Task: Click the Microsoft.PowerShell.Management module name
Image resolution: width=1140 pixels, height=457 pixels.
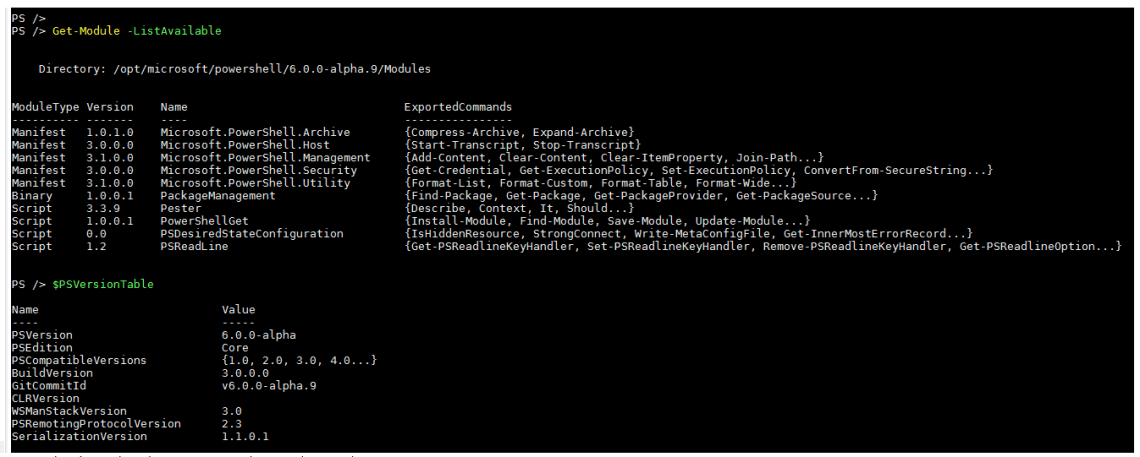Action: (x=265, y=158)
